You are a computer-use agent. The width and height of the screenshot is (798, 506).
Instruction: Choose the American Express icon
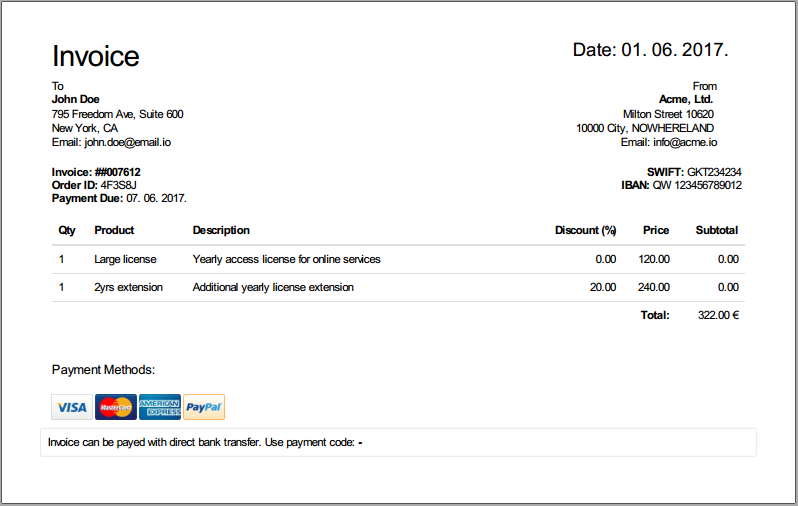point(160,407)
